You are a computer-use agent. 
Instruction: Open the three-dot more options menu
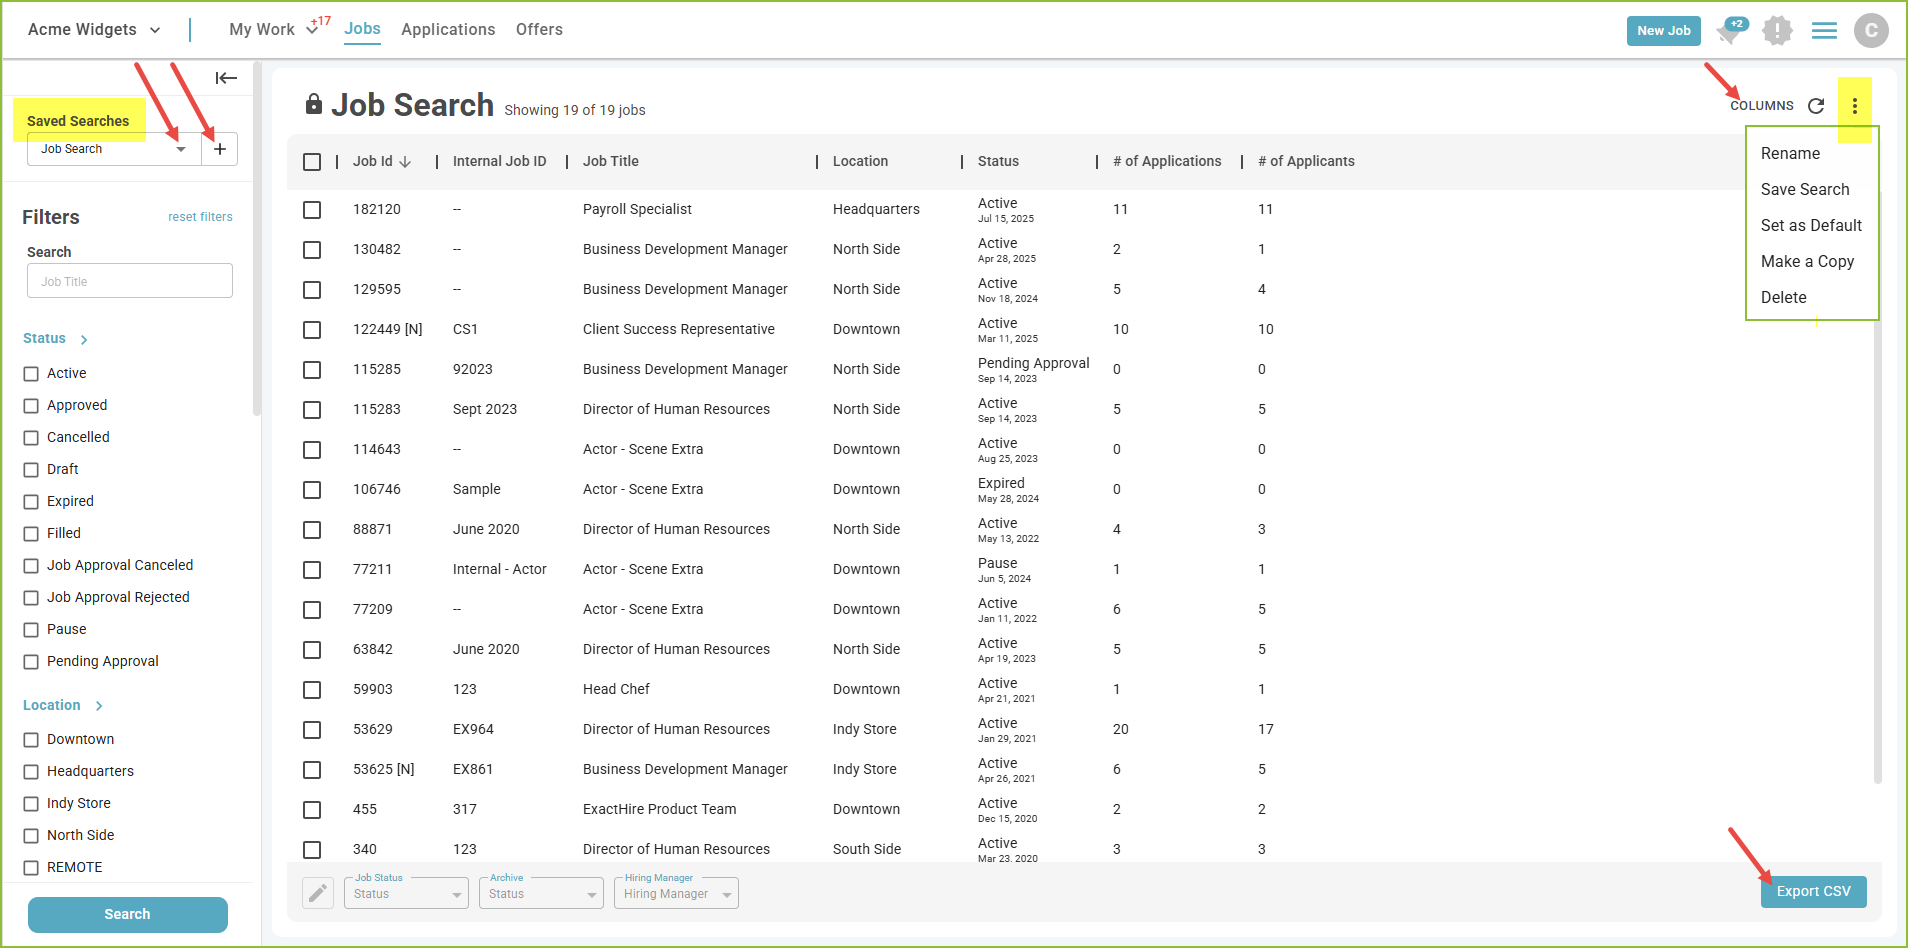pyautogui.click(x=1854, y=106)
